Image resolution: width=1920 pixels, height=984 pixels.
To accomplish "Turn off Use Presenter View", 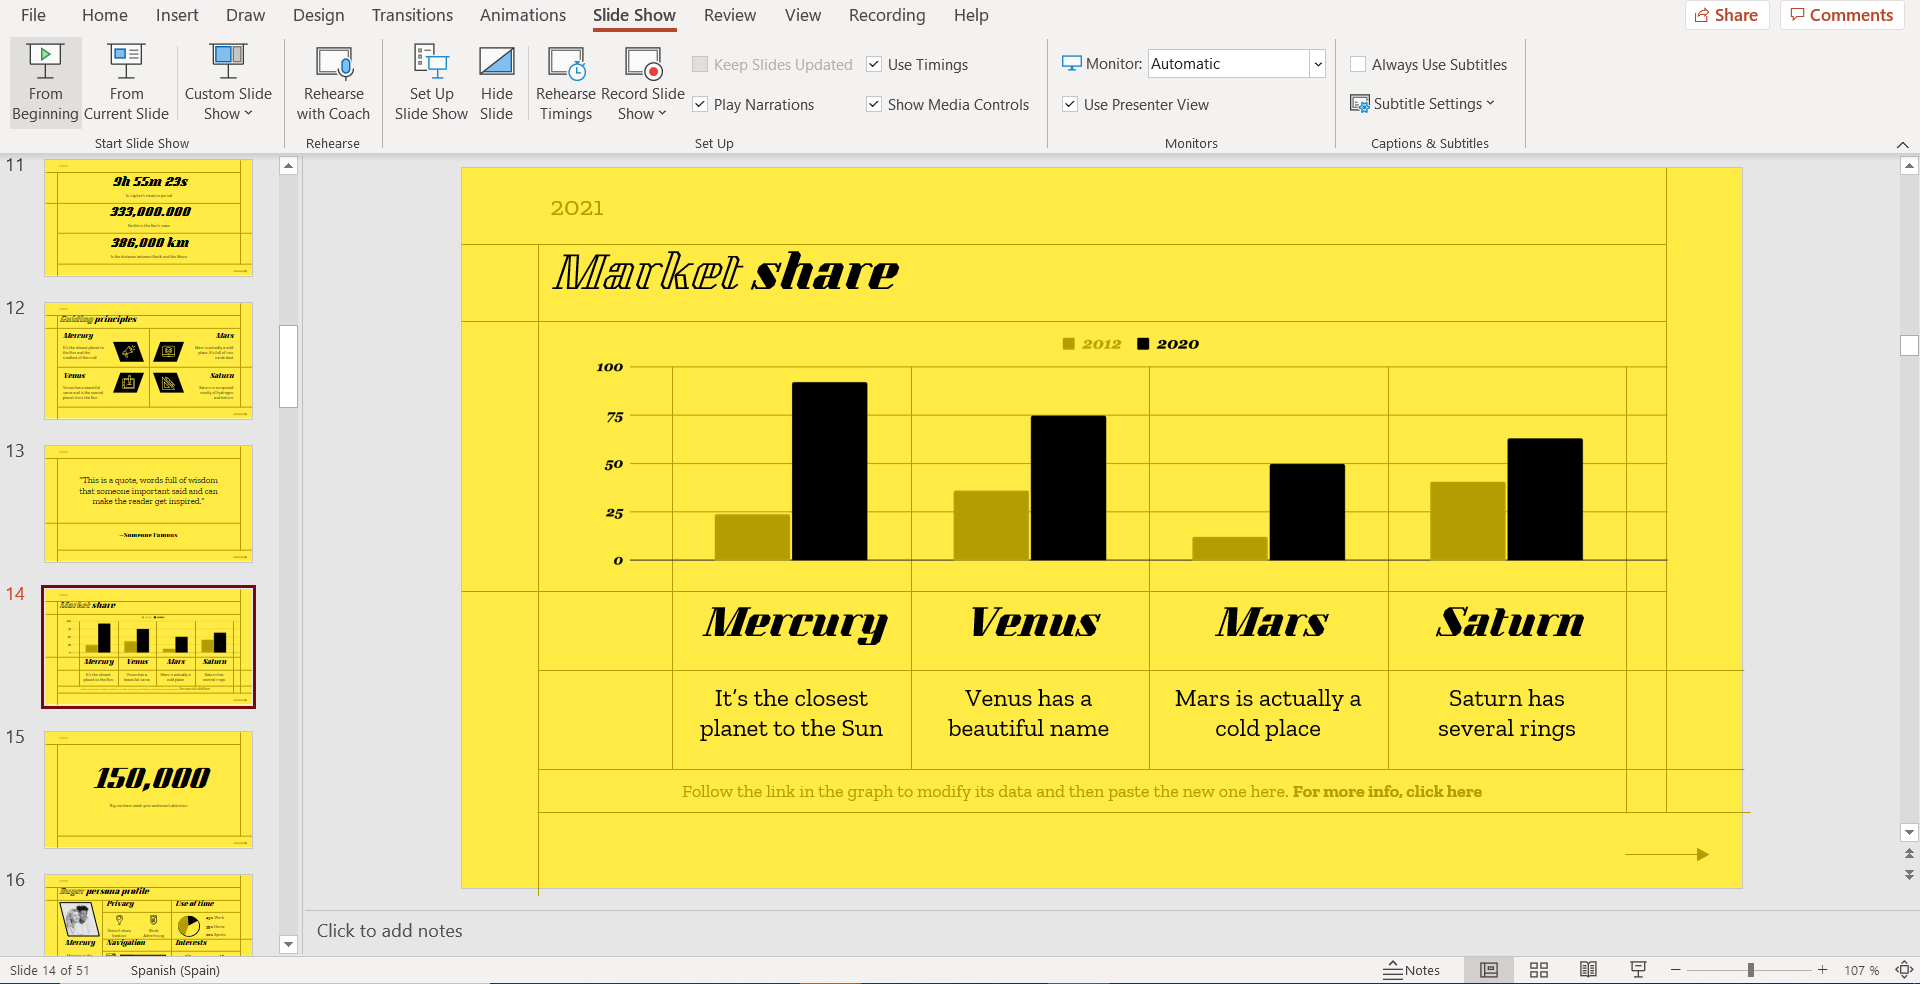I will click(x=1069, y=104).
